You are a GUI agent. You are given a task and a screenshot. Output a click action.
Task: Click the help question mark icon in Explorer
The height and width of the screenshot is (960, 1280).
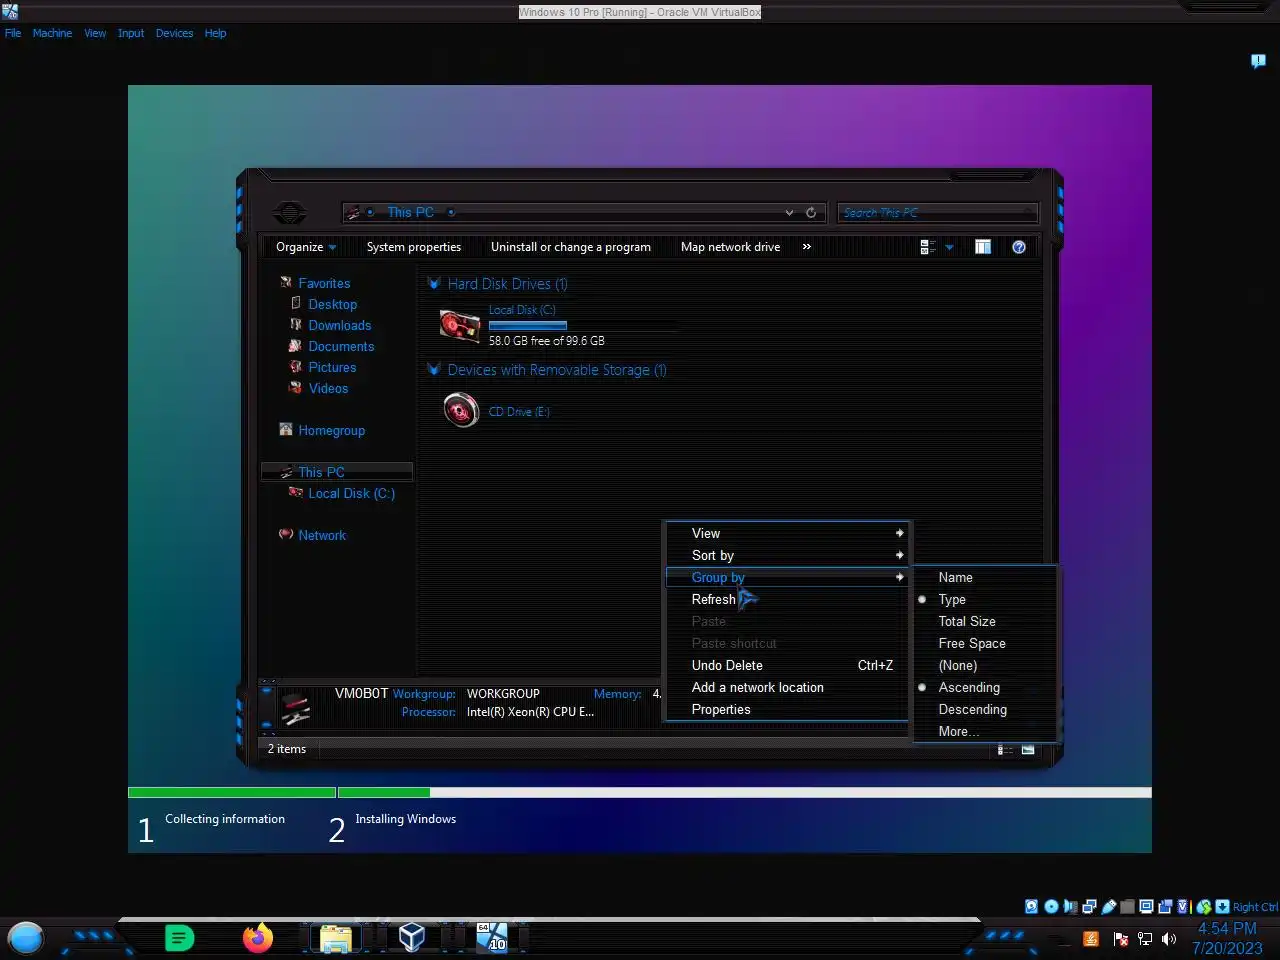coord(1019,247)
